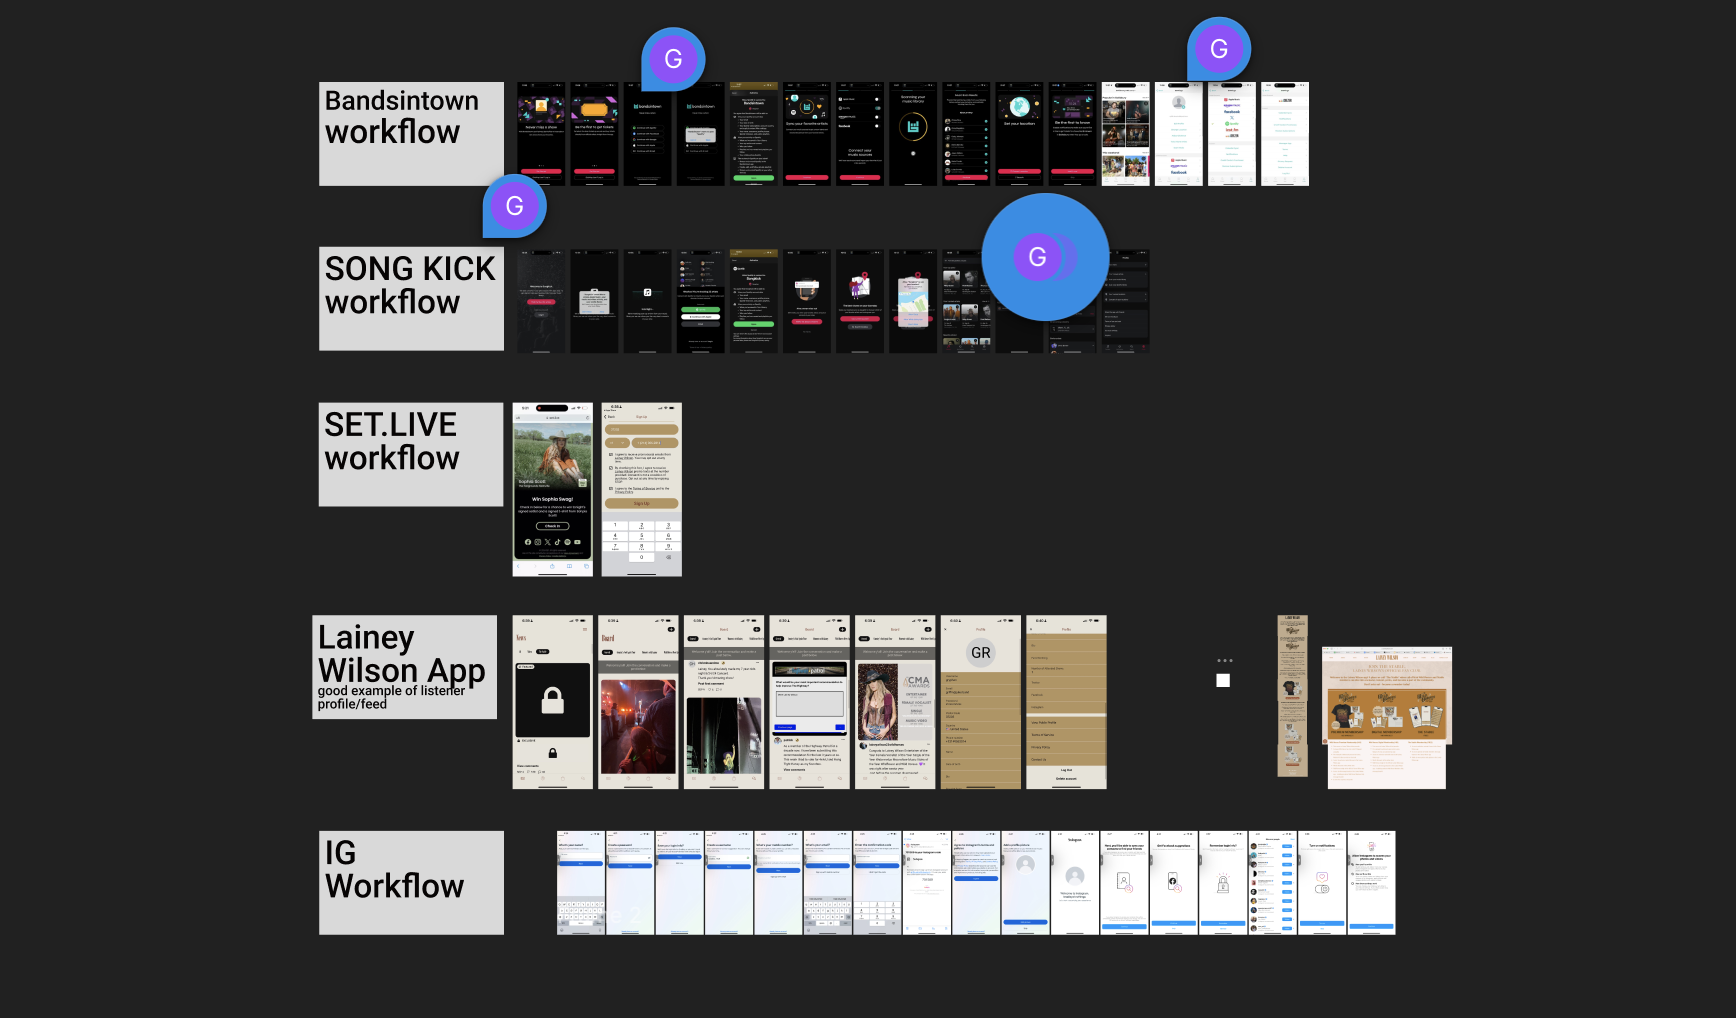Select the Bandsintown workflow label

411,133
